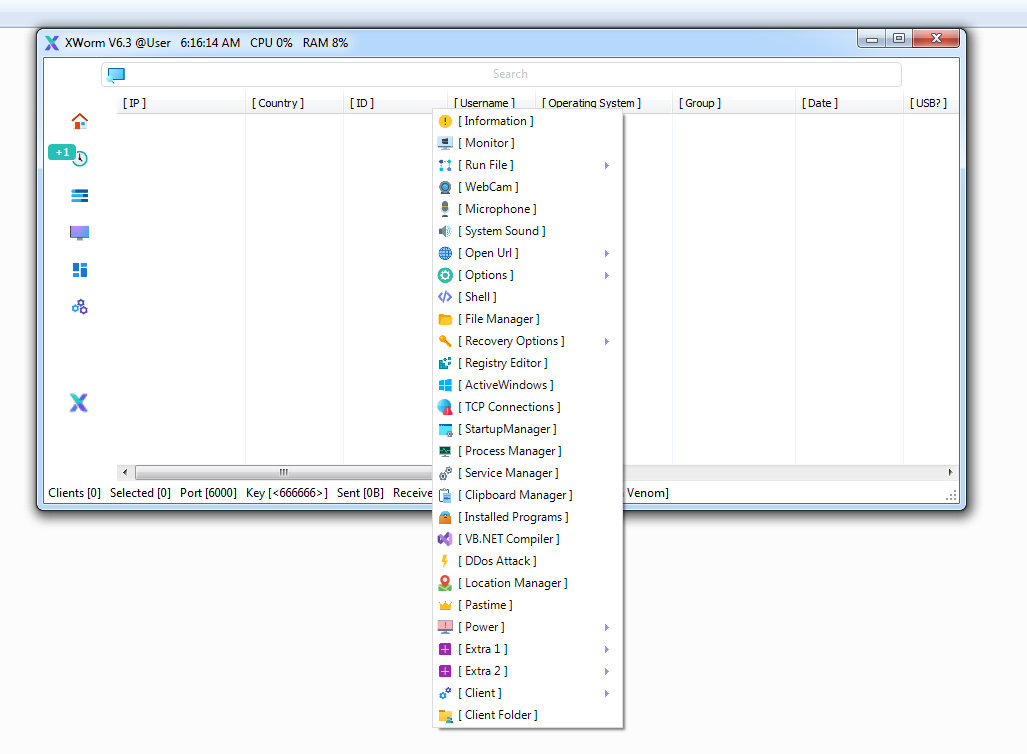Open File Manager via its folder icon
This screenshot has width=1027, height=754.
click(447, 318)
